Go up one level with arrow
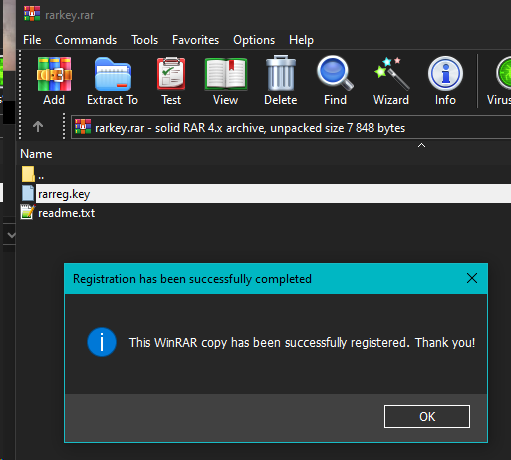 (38, 127)
